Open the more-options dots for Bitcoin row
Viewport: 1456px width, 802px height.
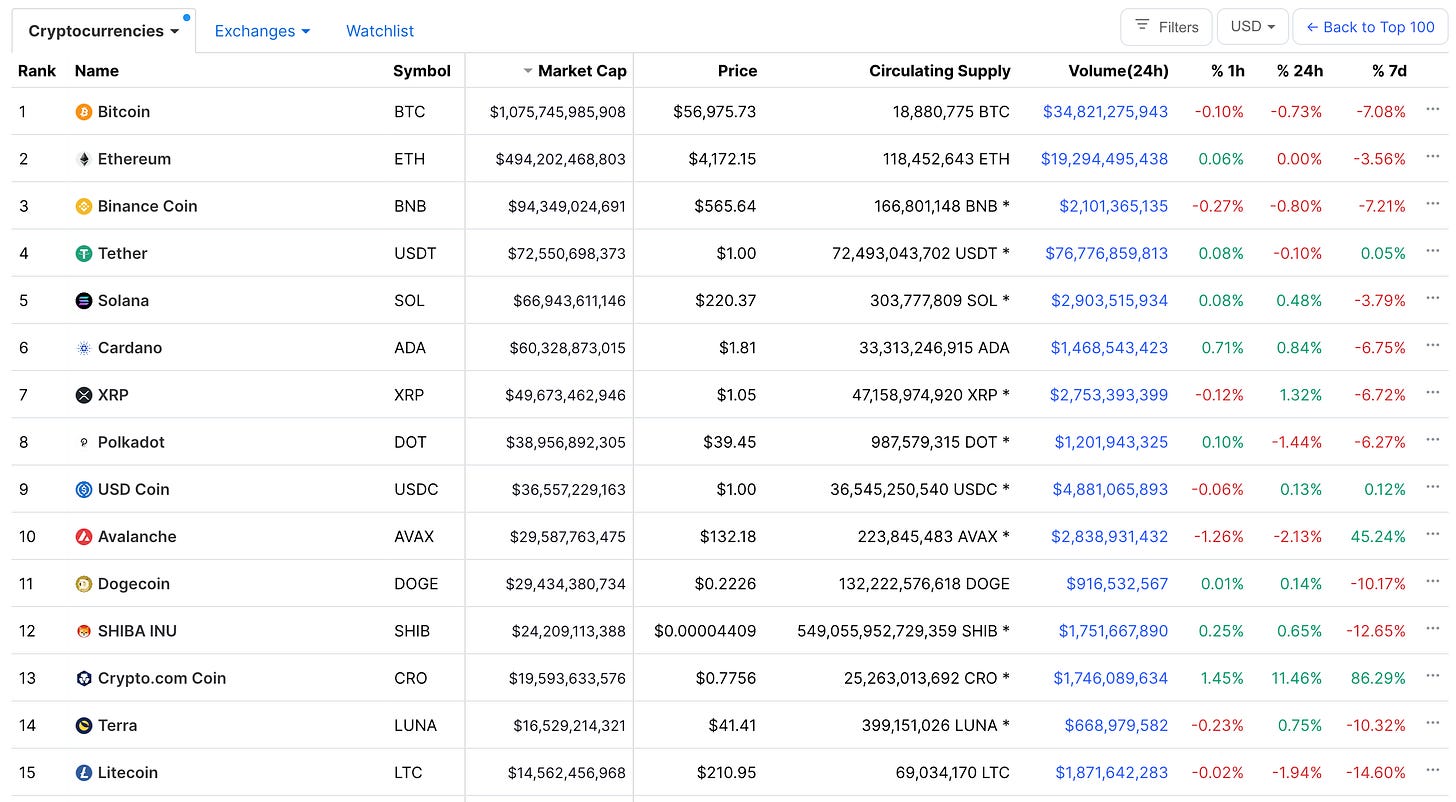coord(1432,109)
